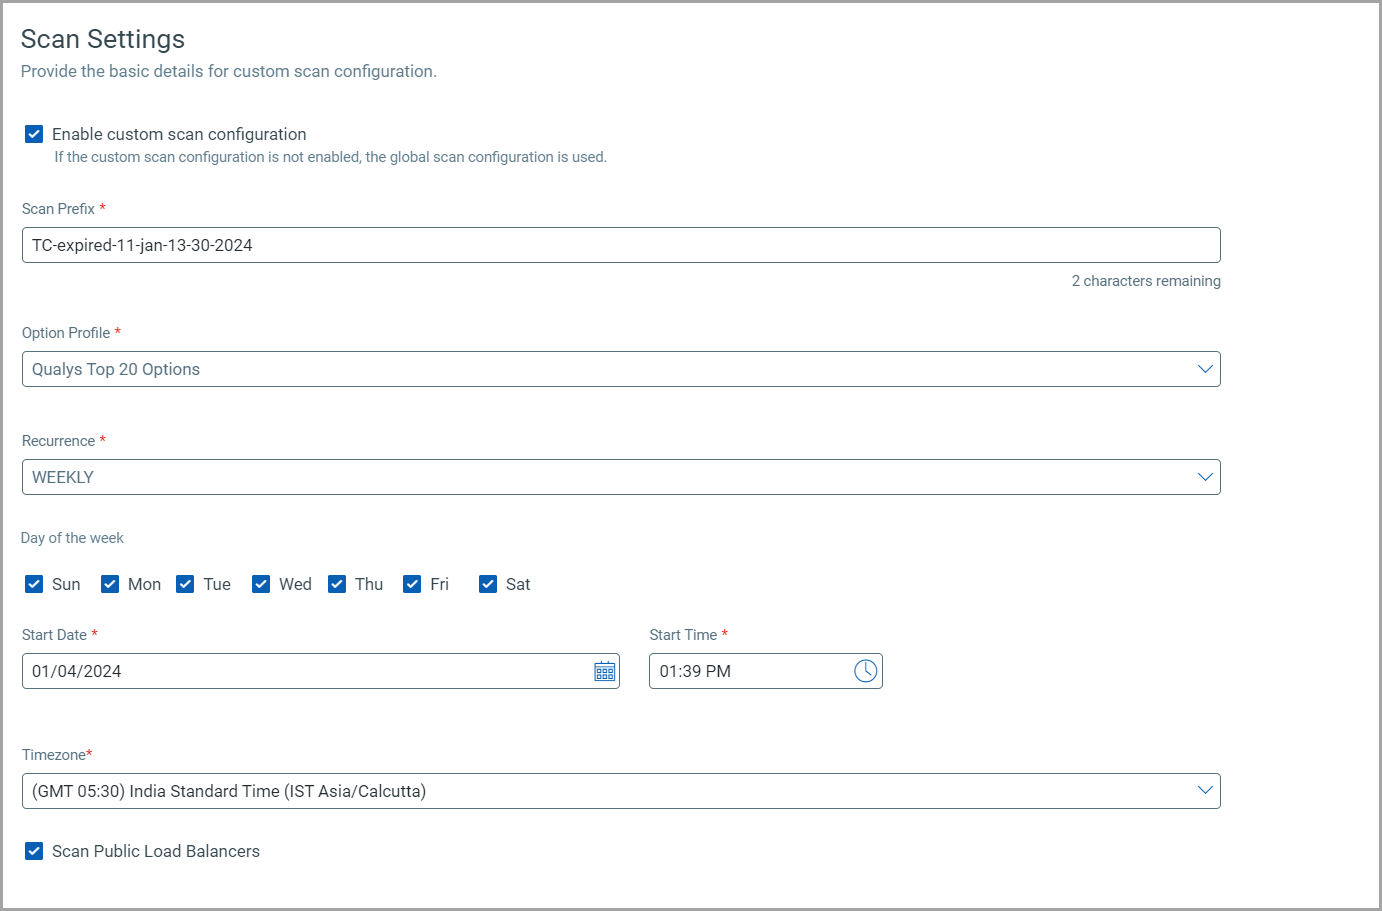Uncheck the Sun day checkbox

click(x=34, y=584)
